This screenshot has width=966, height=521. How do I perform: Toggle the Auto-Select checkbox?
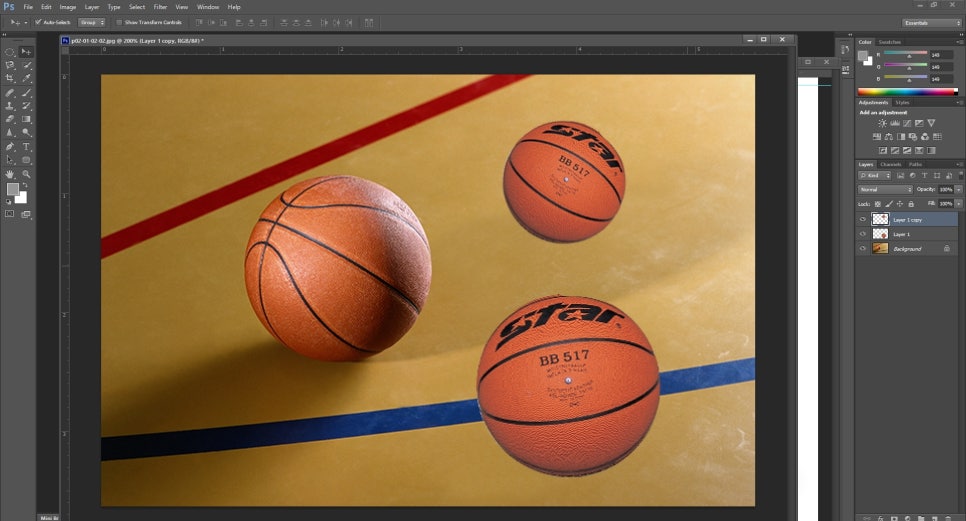pyautogui.click(x=38, y=22)
